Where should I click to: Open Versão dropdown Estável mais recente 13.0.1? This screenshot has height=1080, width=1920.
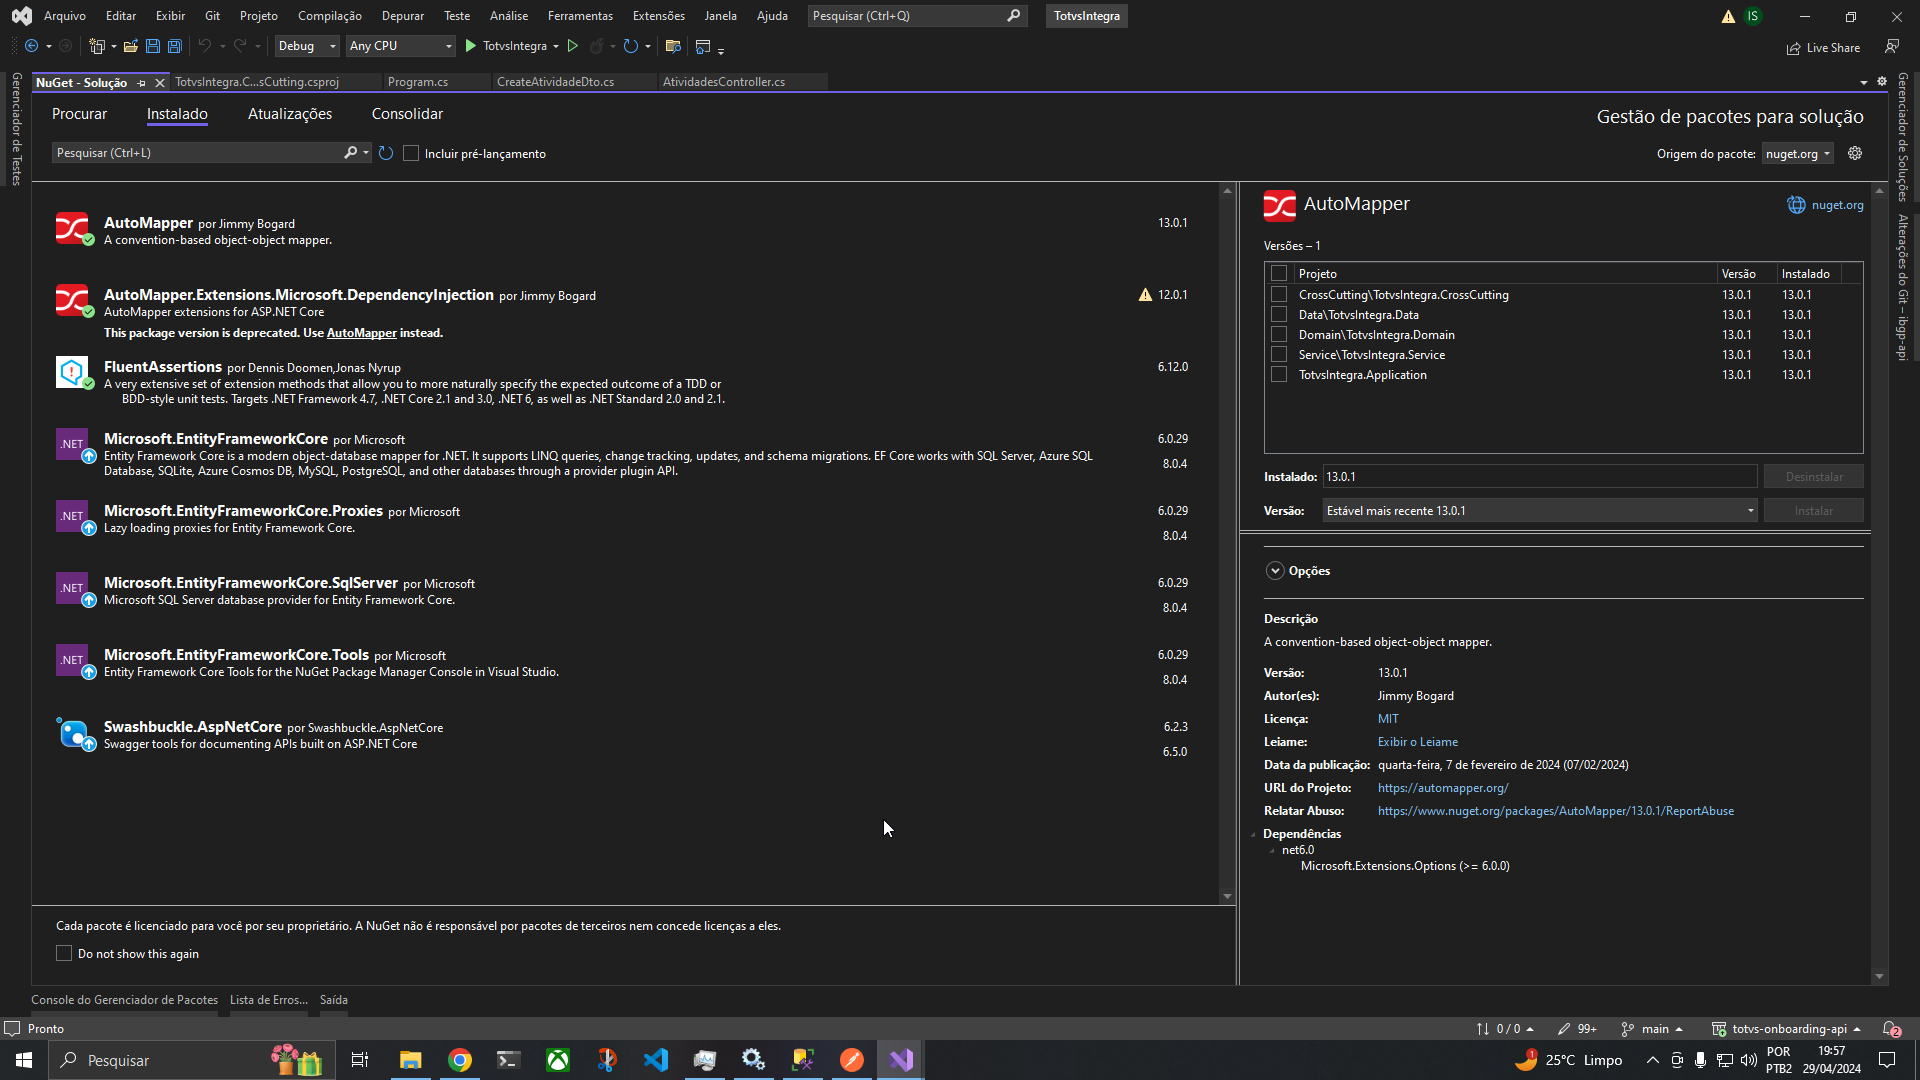click(1540, 511)
